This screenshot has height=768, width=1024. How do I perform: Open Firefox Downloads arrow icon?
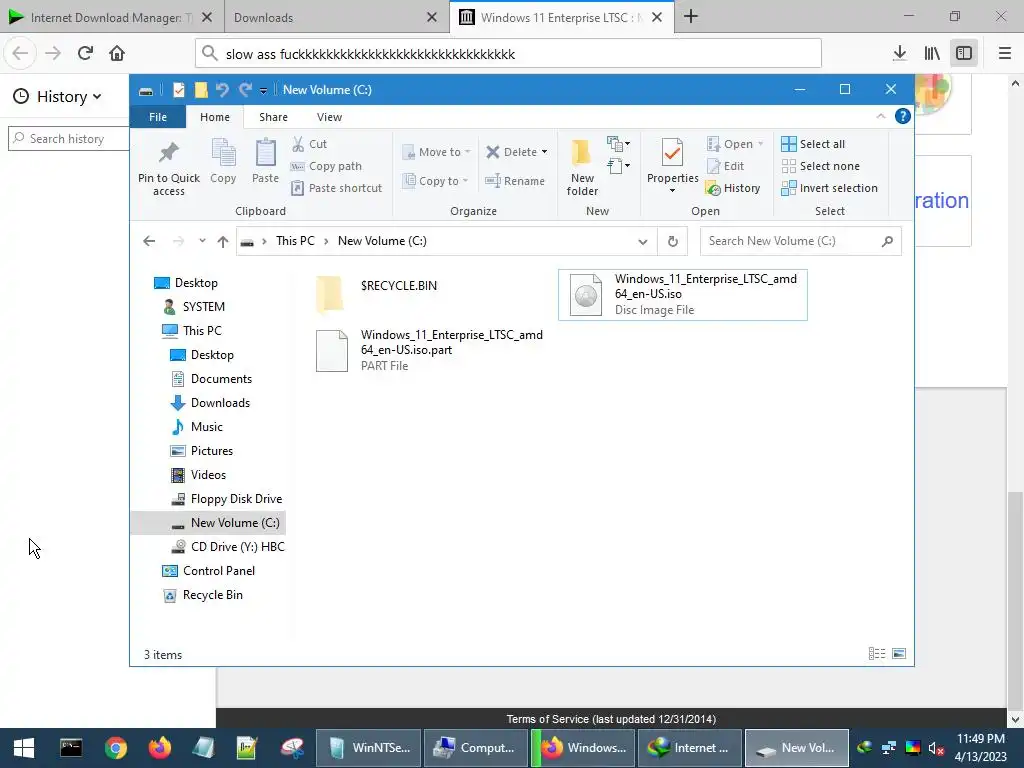click(900, 53)
